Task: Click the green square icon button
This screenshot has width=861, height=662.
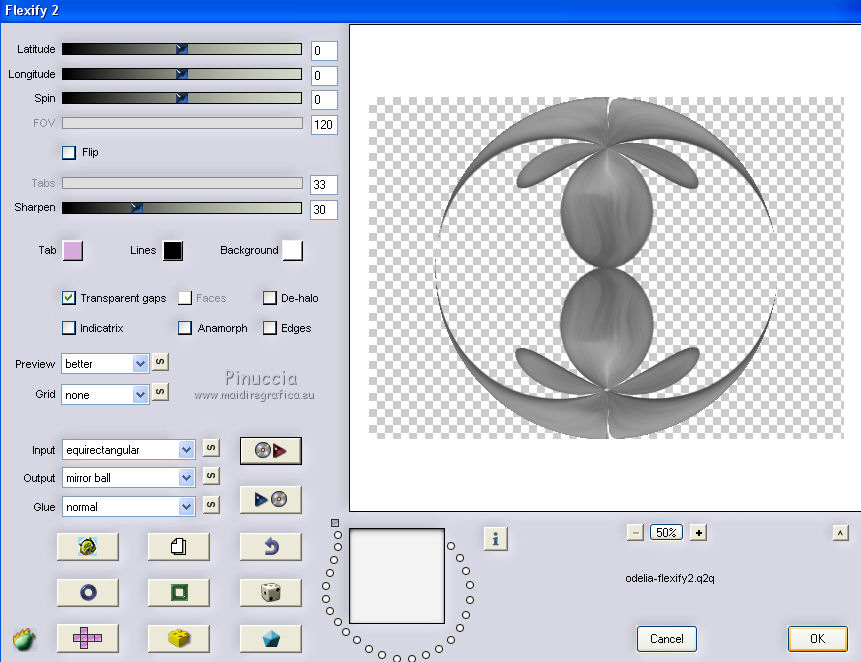Action: (178, 593)
